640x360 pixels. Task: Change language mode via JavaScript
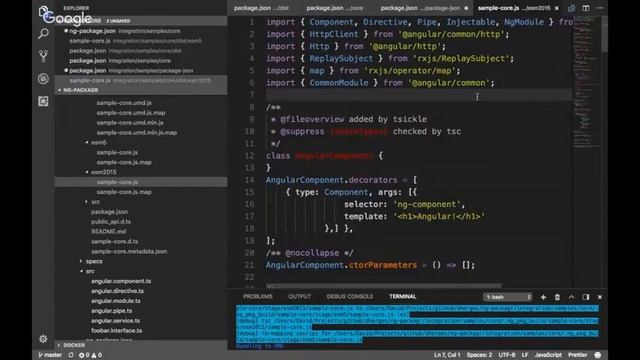click(x=548, y=355)
